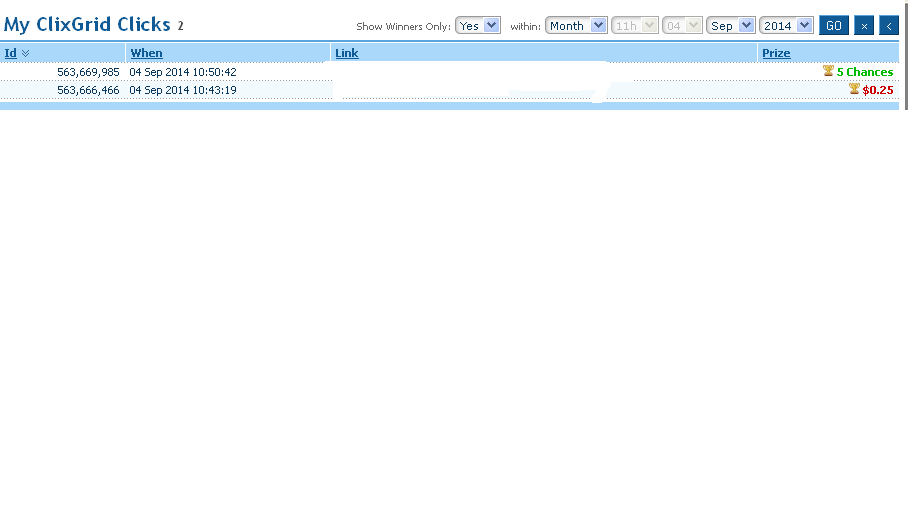Select Id 563,669,985 cell
This screenshot has height=512, width=908.
coord(88,72)
